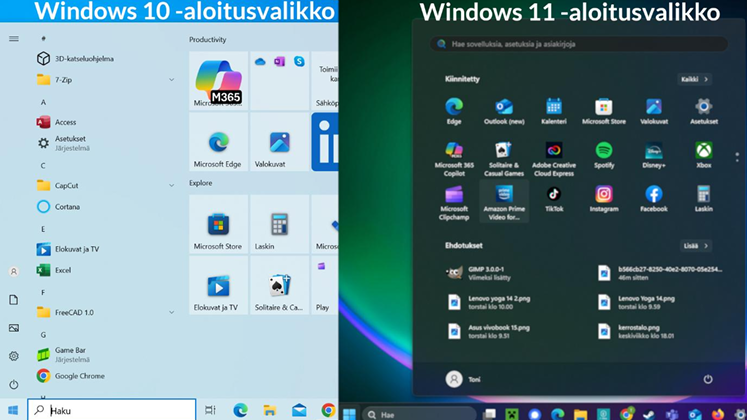
Task: Click the Windows 11 power button
Action: (708, 379)
